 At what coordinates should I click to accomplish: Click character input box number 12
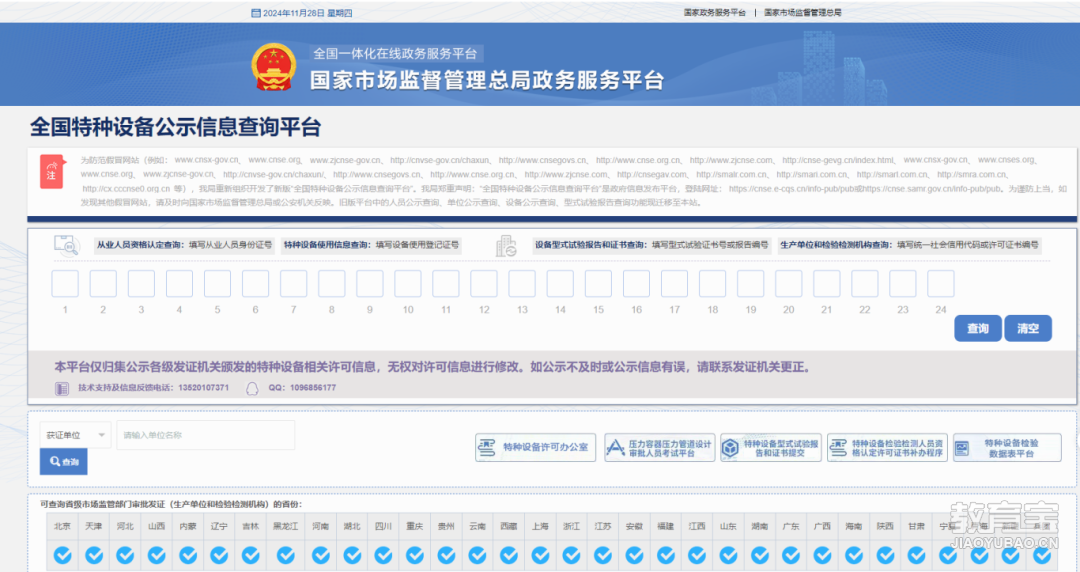coord(484,283)
